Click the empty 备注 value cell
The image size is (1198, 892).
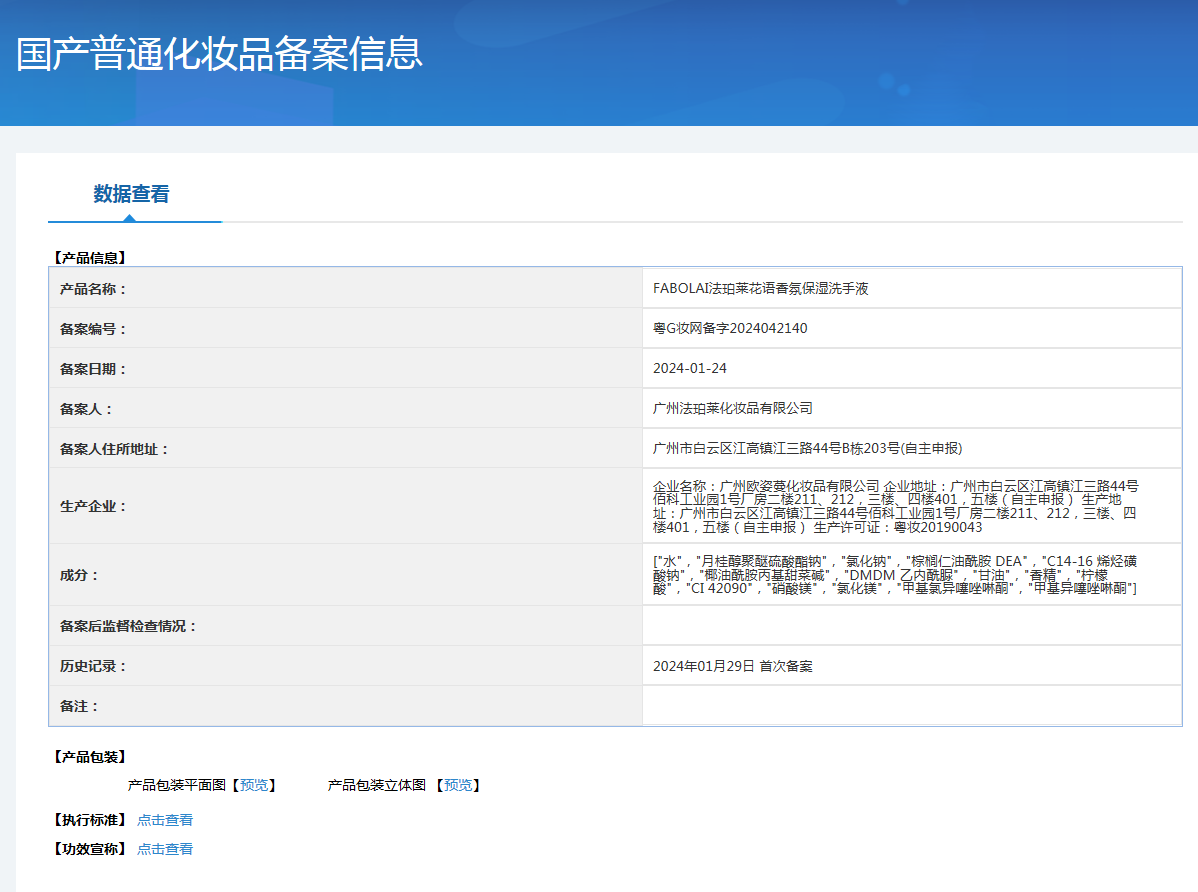[910, 706]
